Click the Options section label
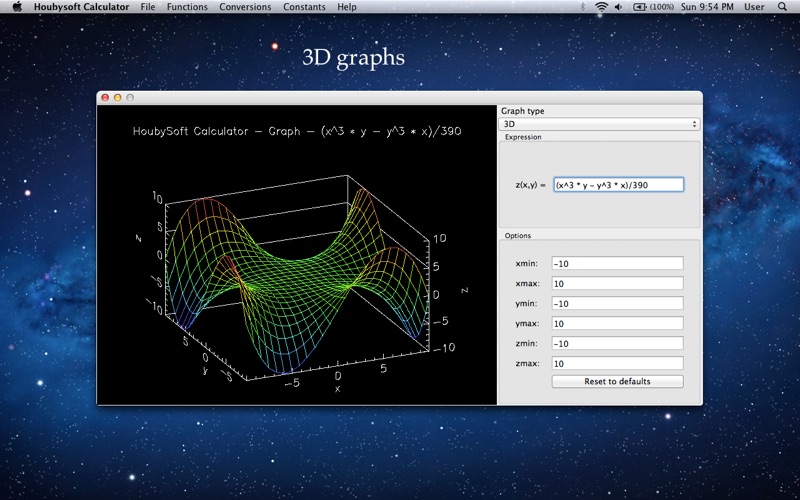Image resolution: width=800 pixels, height=500 pixels. 518,235
